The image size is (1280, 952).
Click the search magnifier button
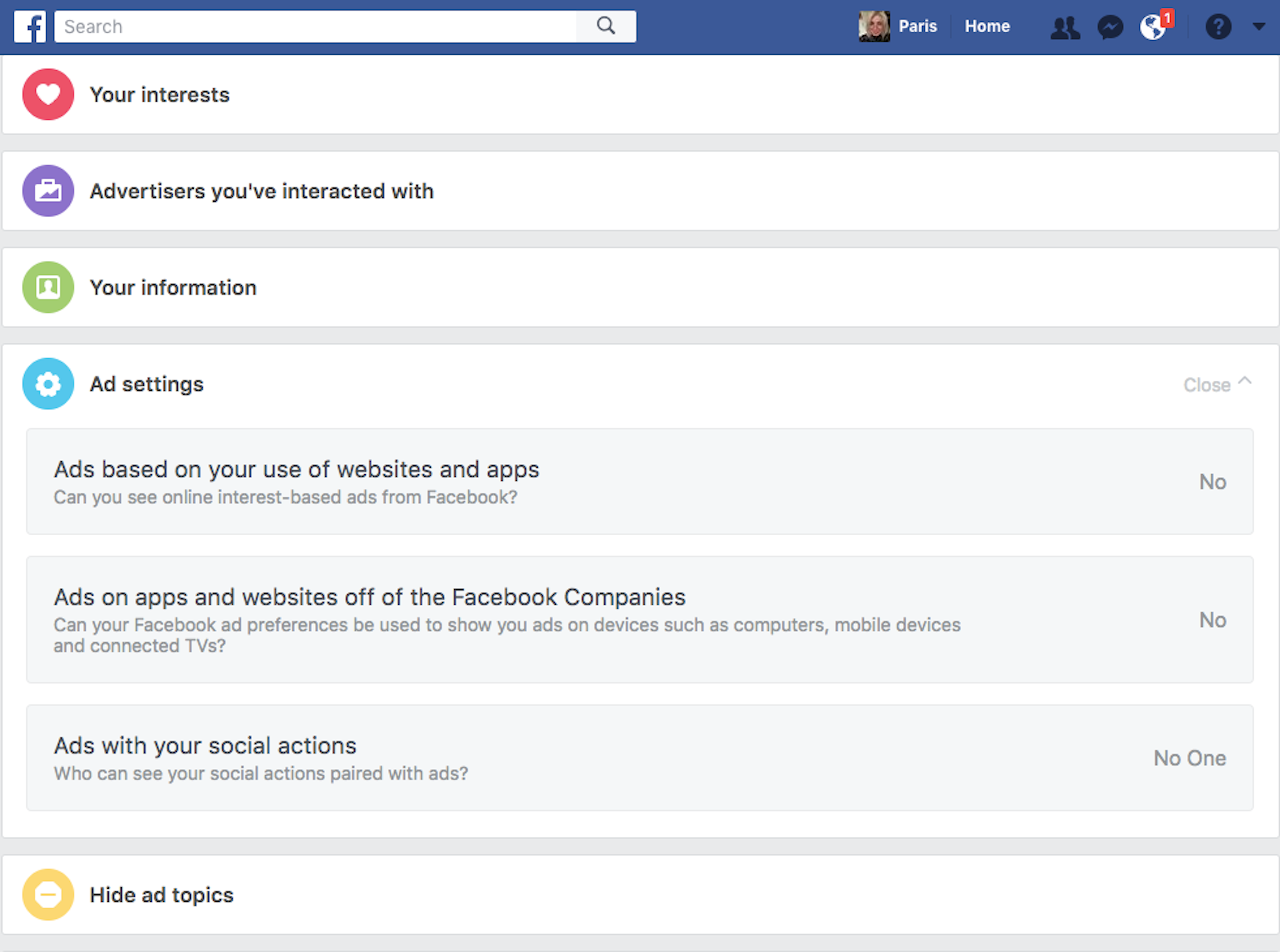pyautogui.click(x=606, y=27)
